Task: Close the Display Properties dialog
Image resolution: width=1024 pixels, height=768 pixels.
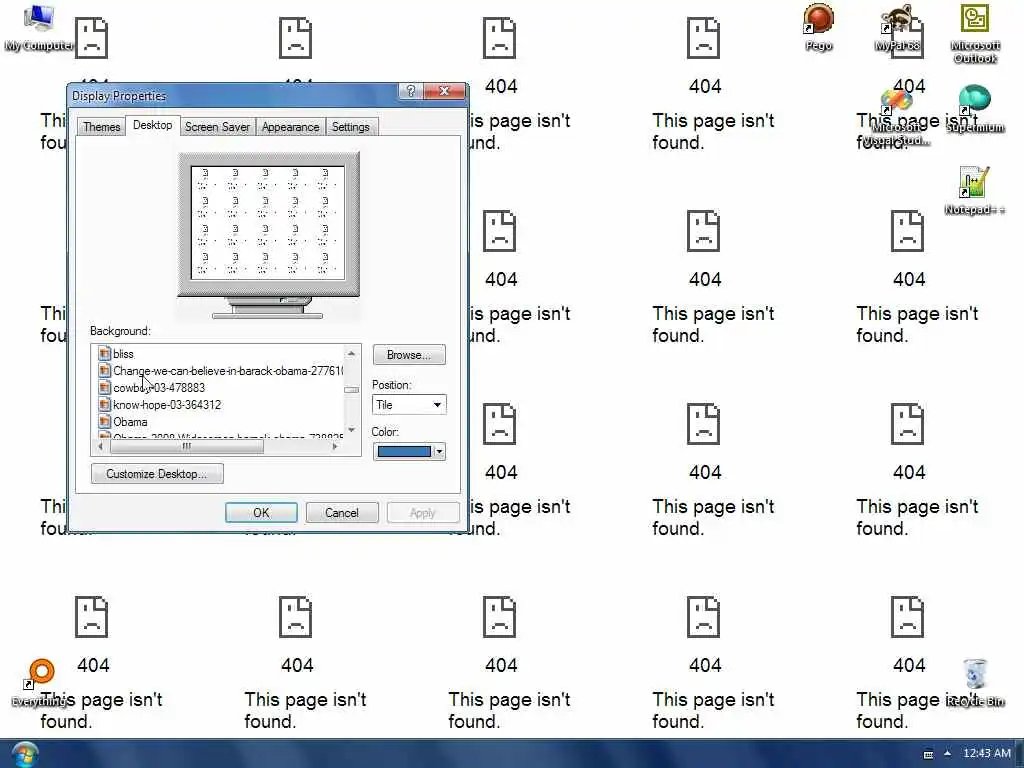Action: tap(444, 91)
